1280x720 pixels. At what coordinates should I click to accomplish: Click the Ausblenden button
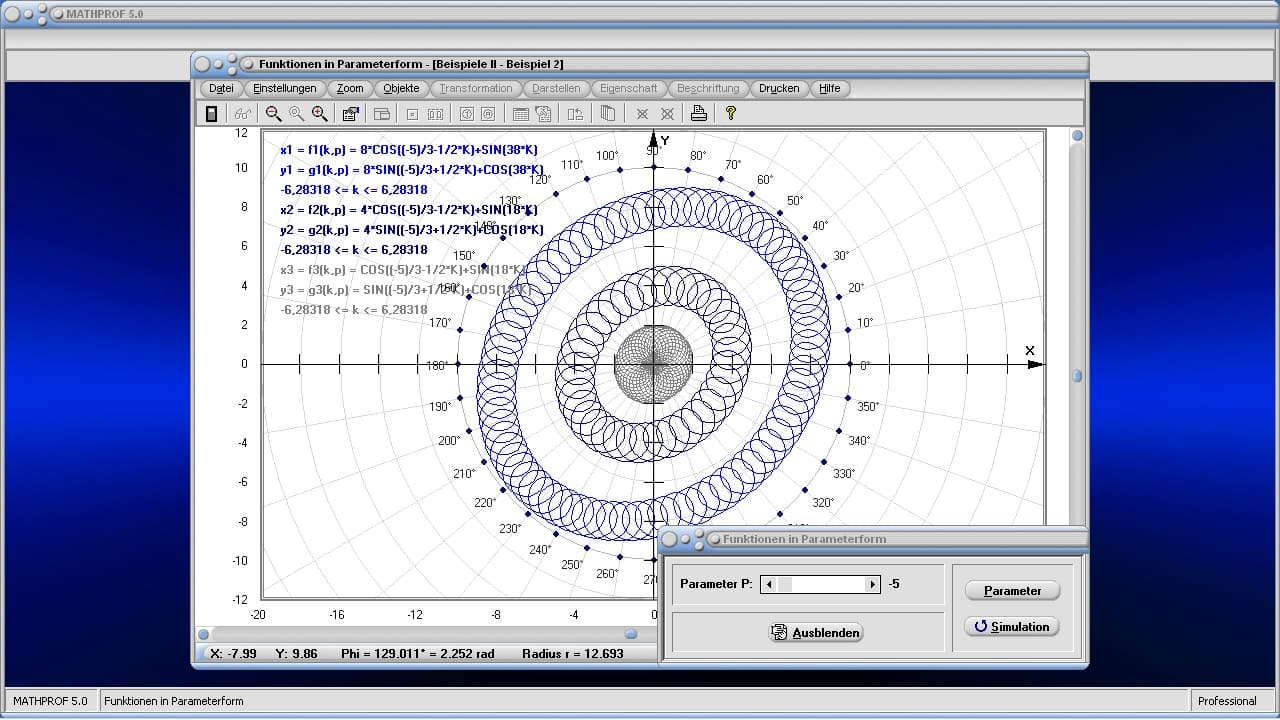815,632
